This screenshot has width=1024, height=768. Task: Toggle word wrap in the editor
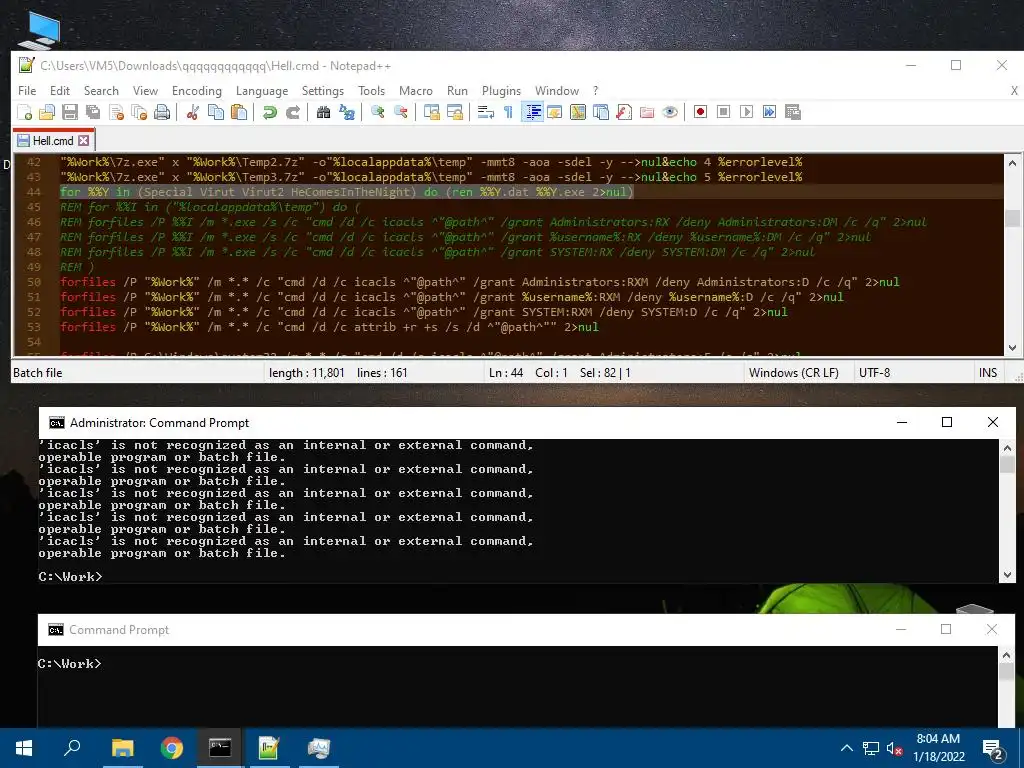click(x=485, y=112)
